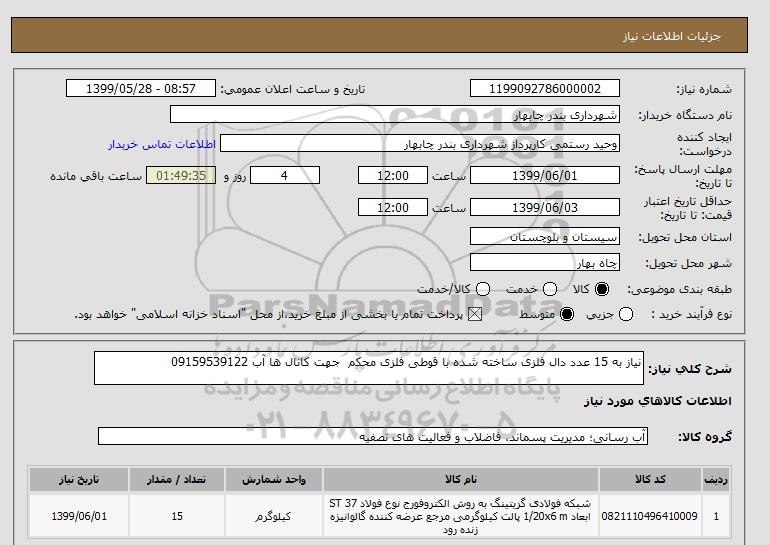Click the ردیف column header
The height and width of the screenshot is (545, 770).
(x=716, y=479)
